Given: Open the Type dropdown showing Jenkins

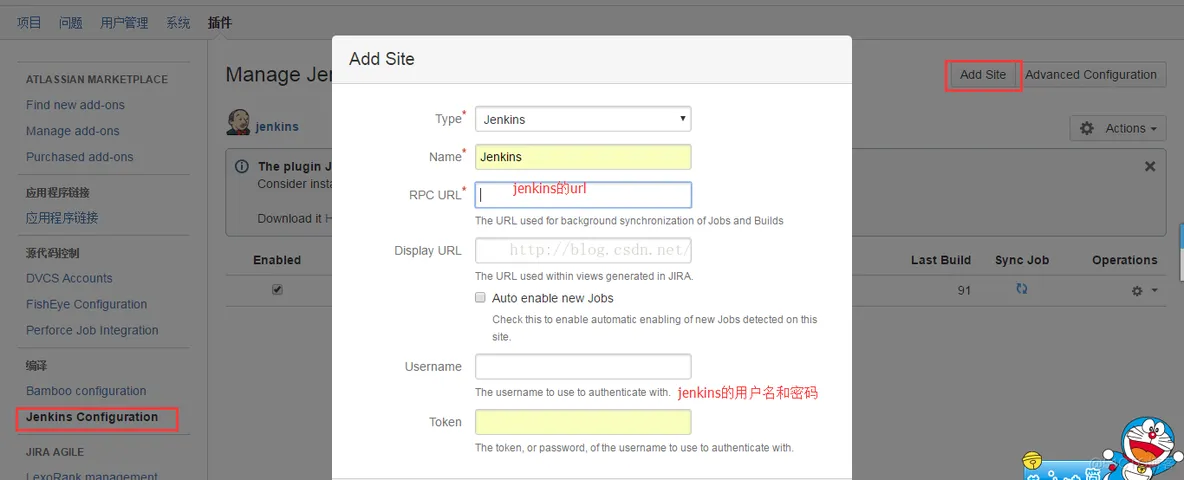Looking at the screenshot, I should click(583, 119).
